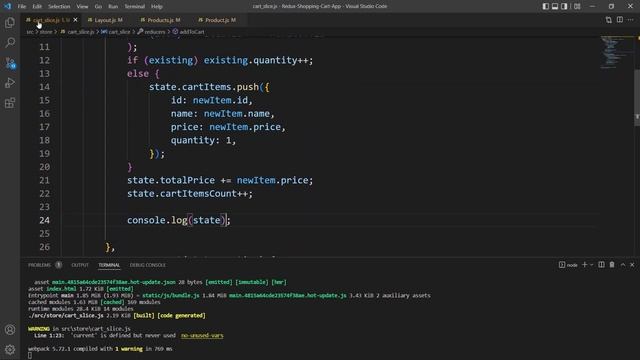
Task: Click 'index.html' asset in terminal
Action: (61, 289)
